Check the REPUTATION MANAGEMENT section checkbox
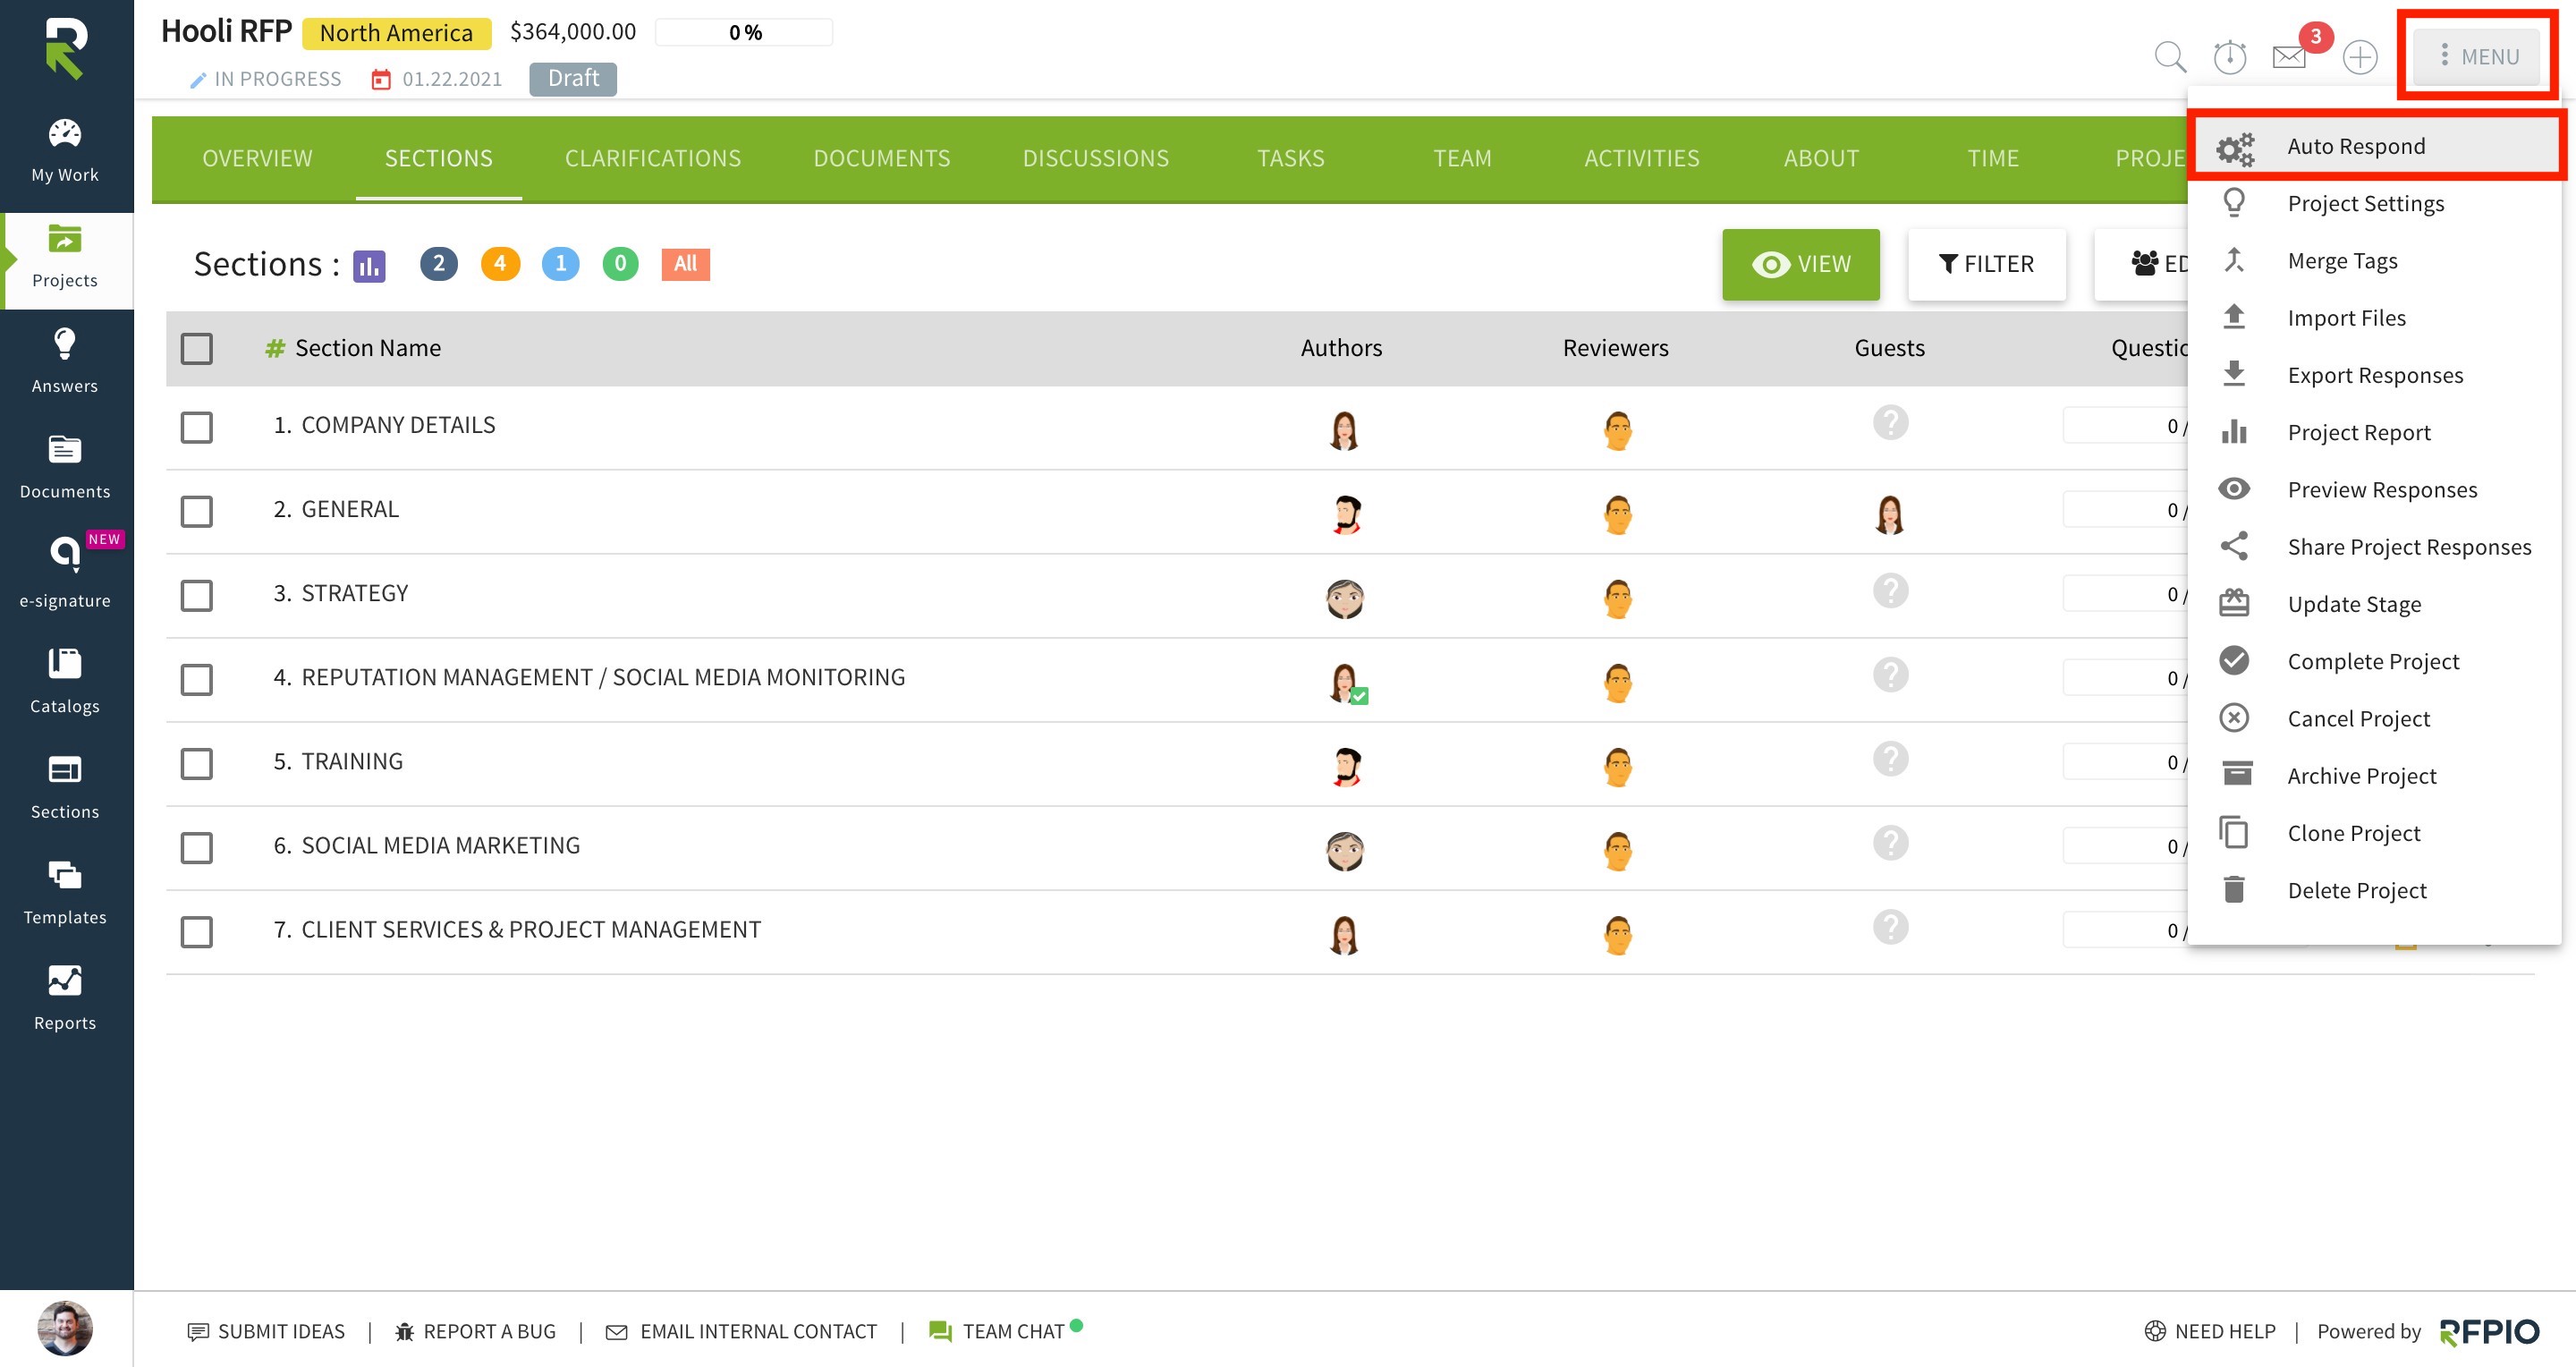Screen dimensions: 2576x1367 click(x=196, y=679)
